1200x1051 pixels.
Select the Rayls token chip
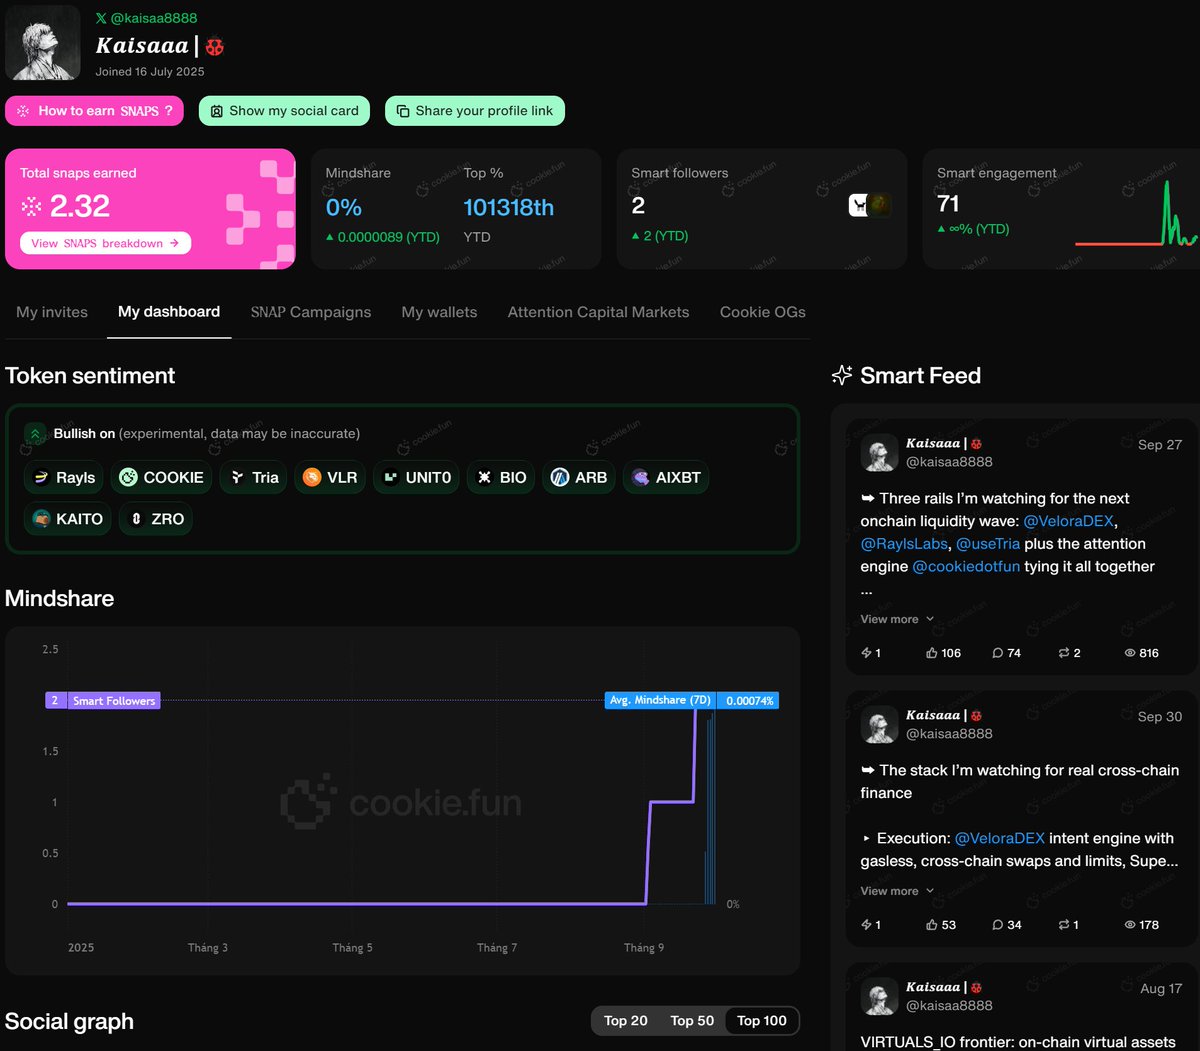pos(64,477)
